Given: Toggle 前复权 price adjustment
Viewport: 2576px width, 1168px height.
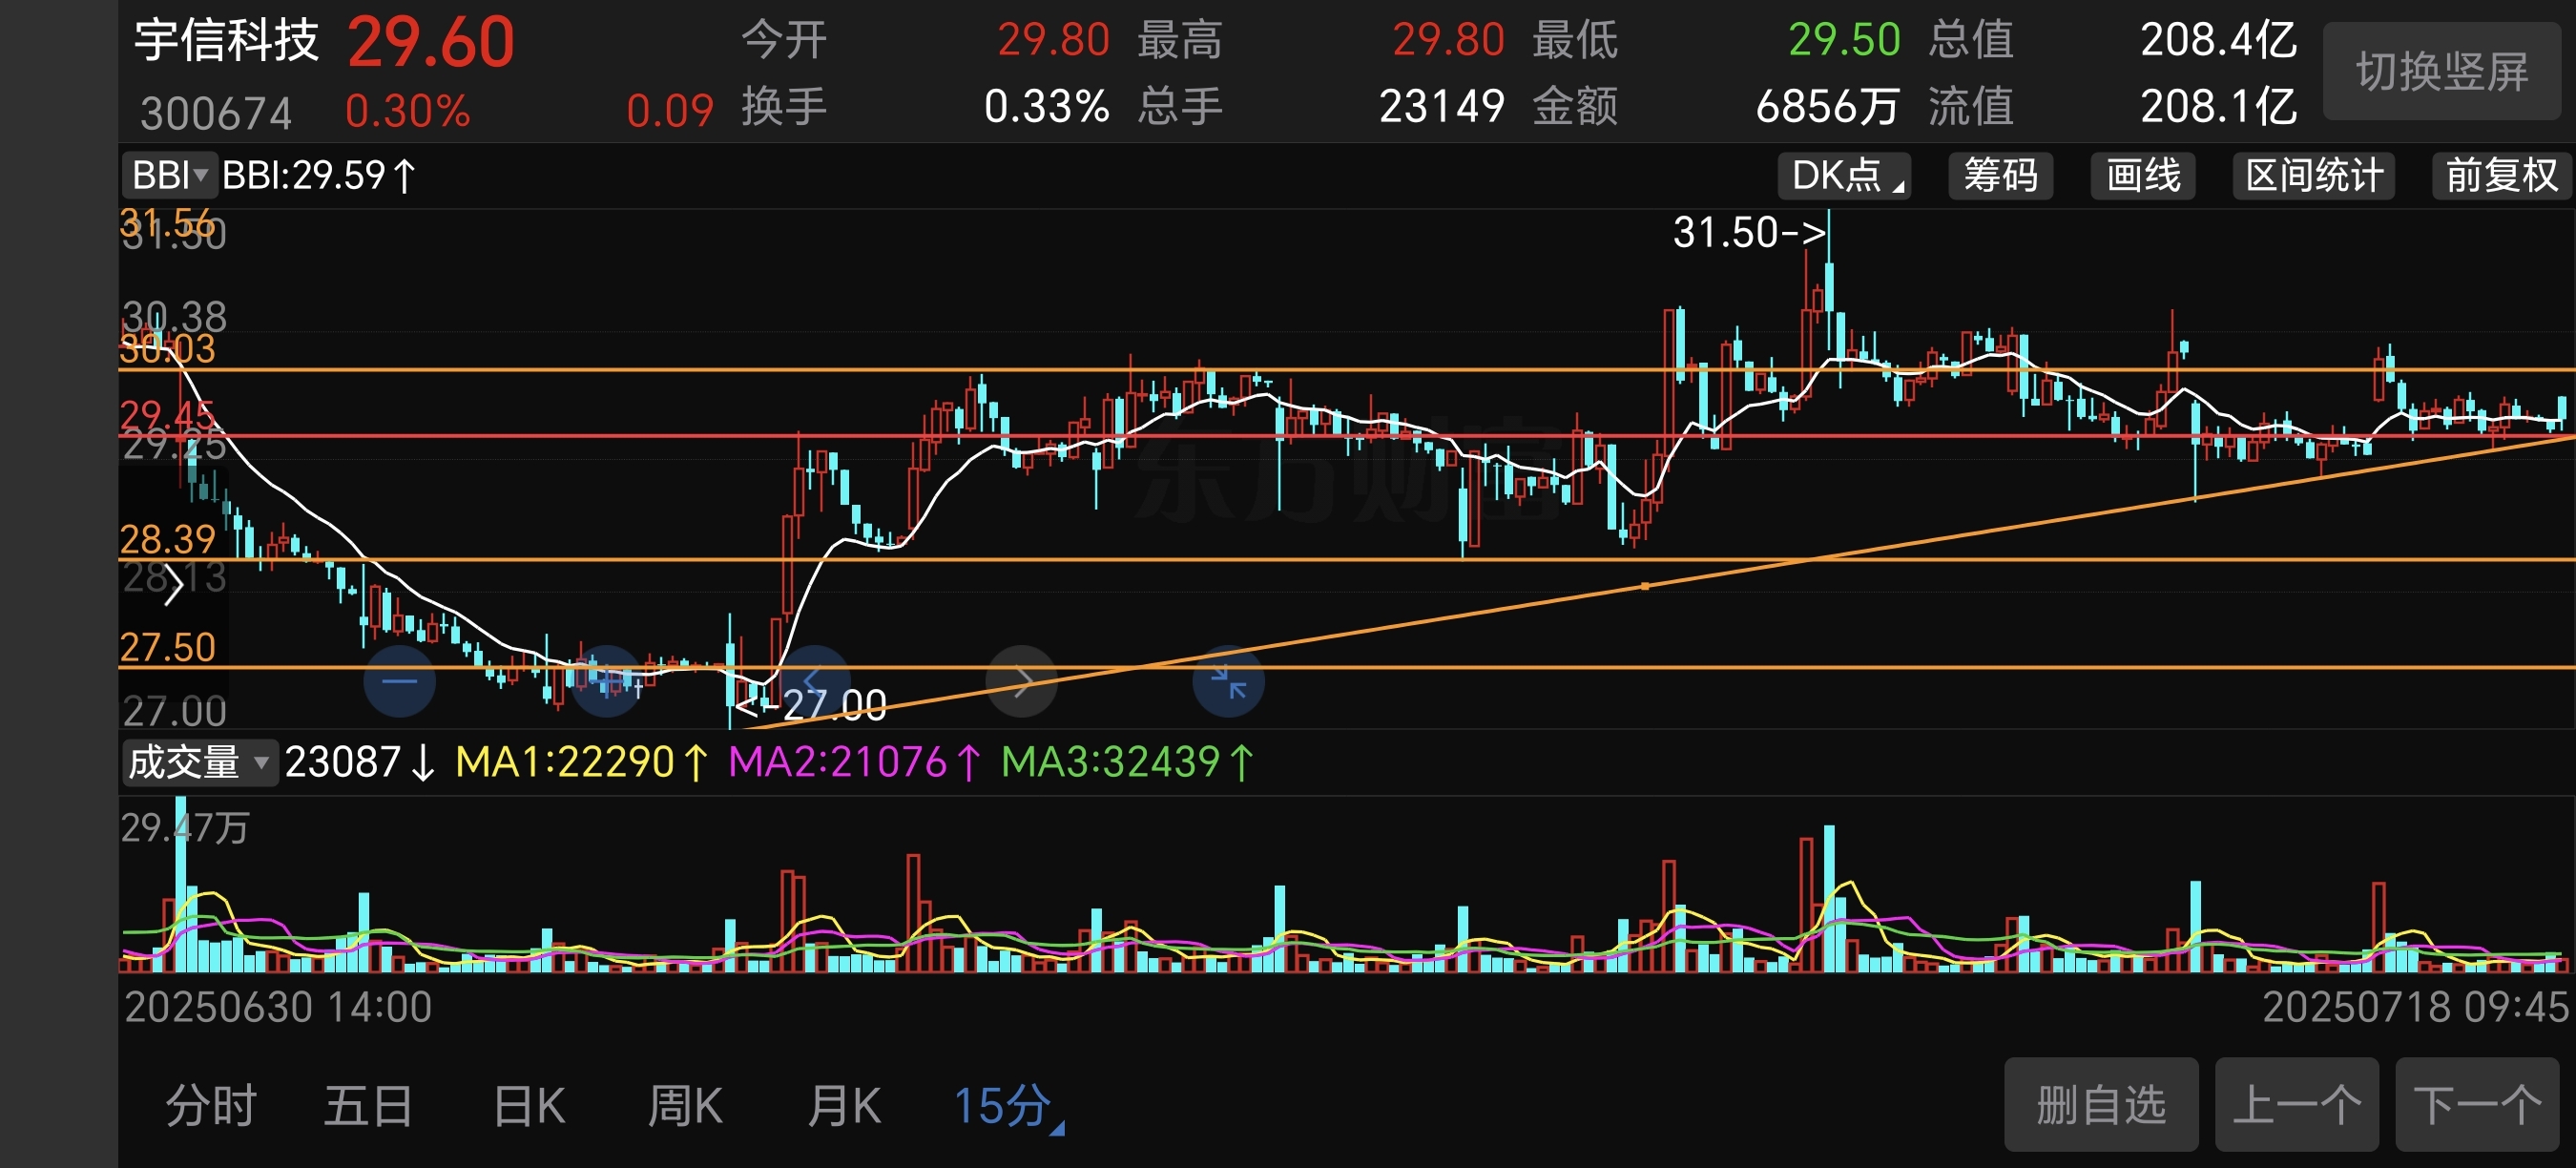Looking at the screenshot, I should pyautogui.click(x=2501, y=176).
